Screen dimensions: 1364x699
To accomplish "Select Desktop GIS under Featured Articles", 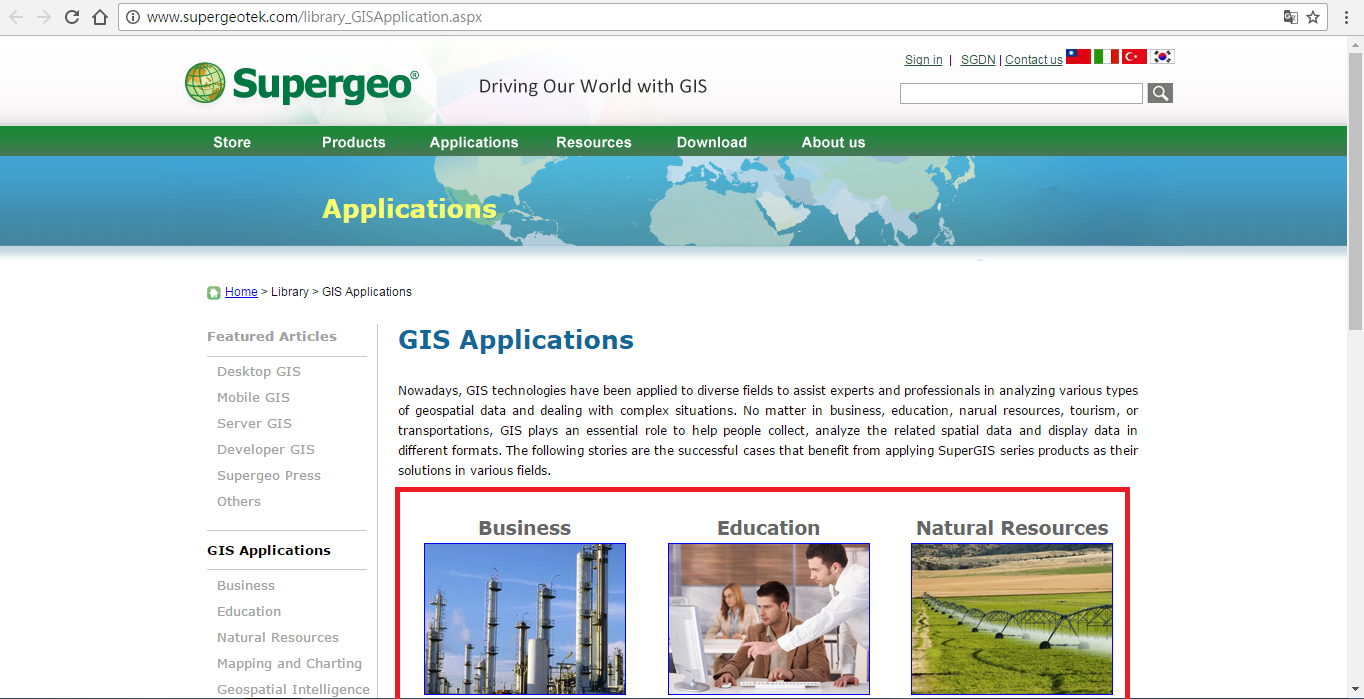I will (258, 371).
